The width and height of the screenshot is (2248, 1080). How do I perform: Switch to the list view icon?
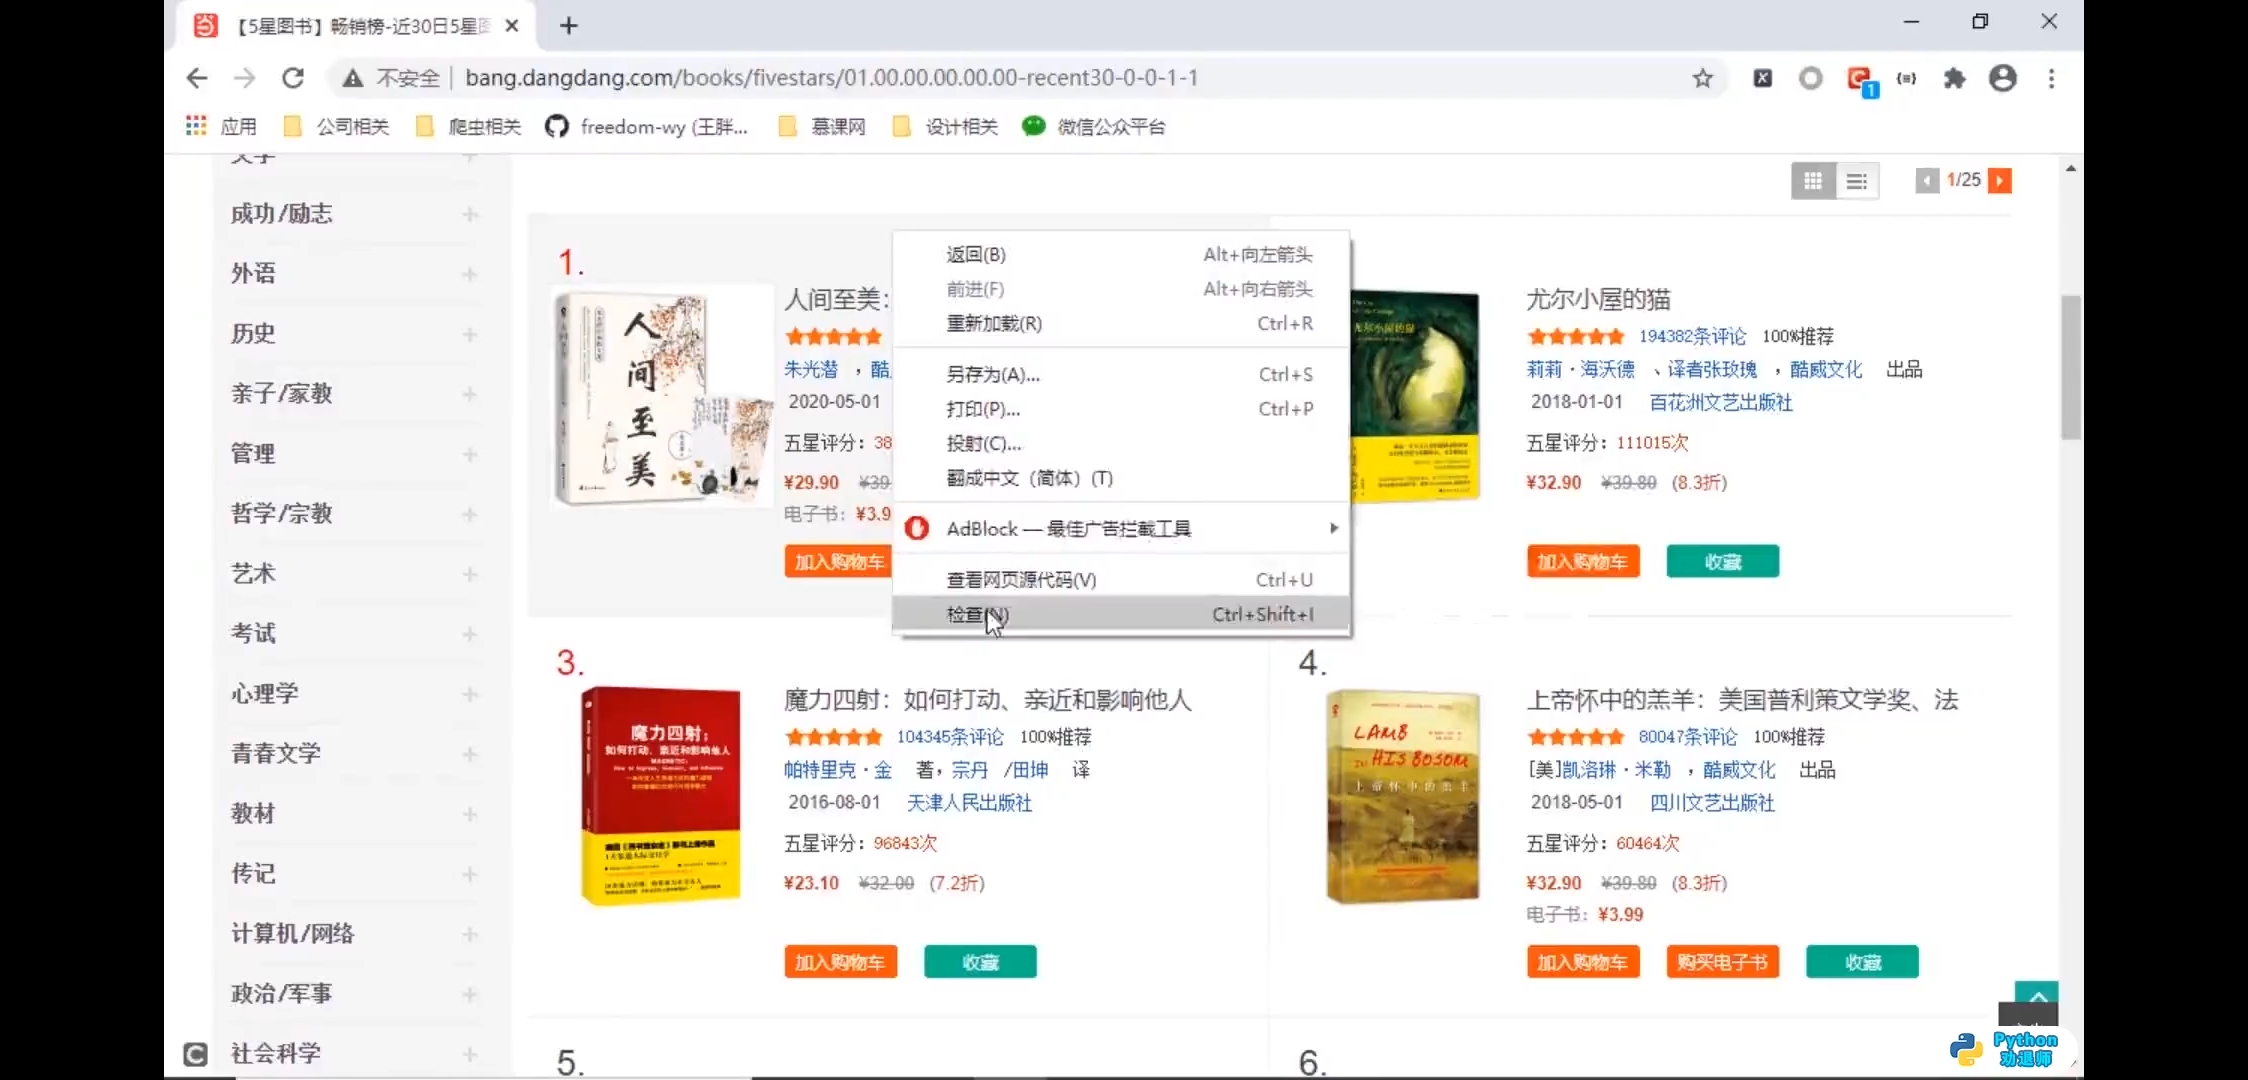(1857, 181)
